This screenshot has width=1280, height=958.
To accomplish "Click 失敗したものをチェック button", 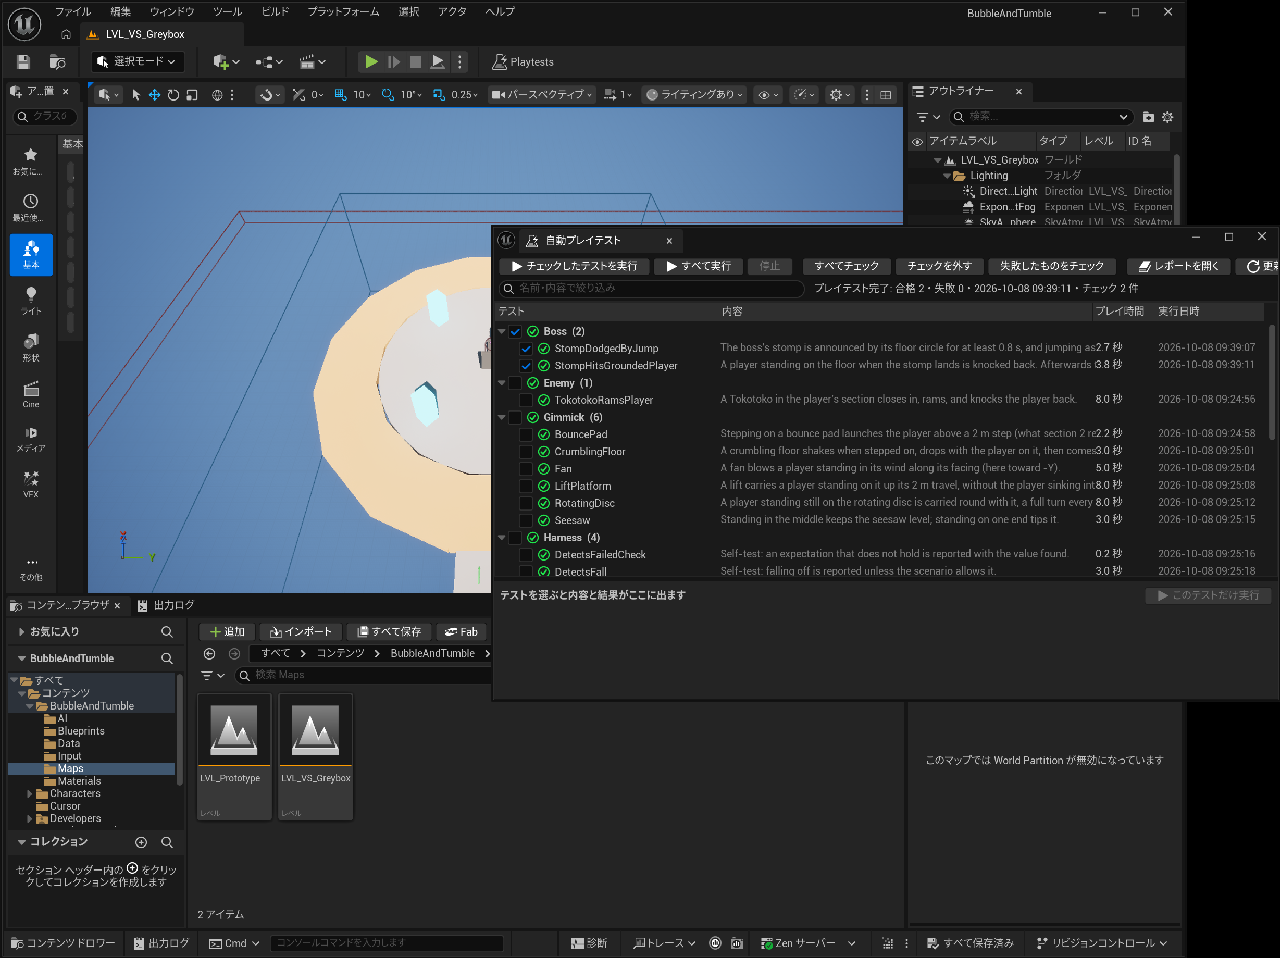I will click(1052, 267).
